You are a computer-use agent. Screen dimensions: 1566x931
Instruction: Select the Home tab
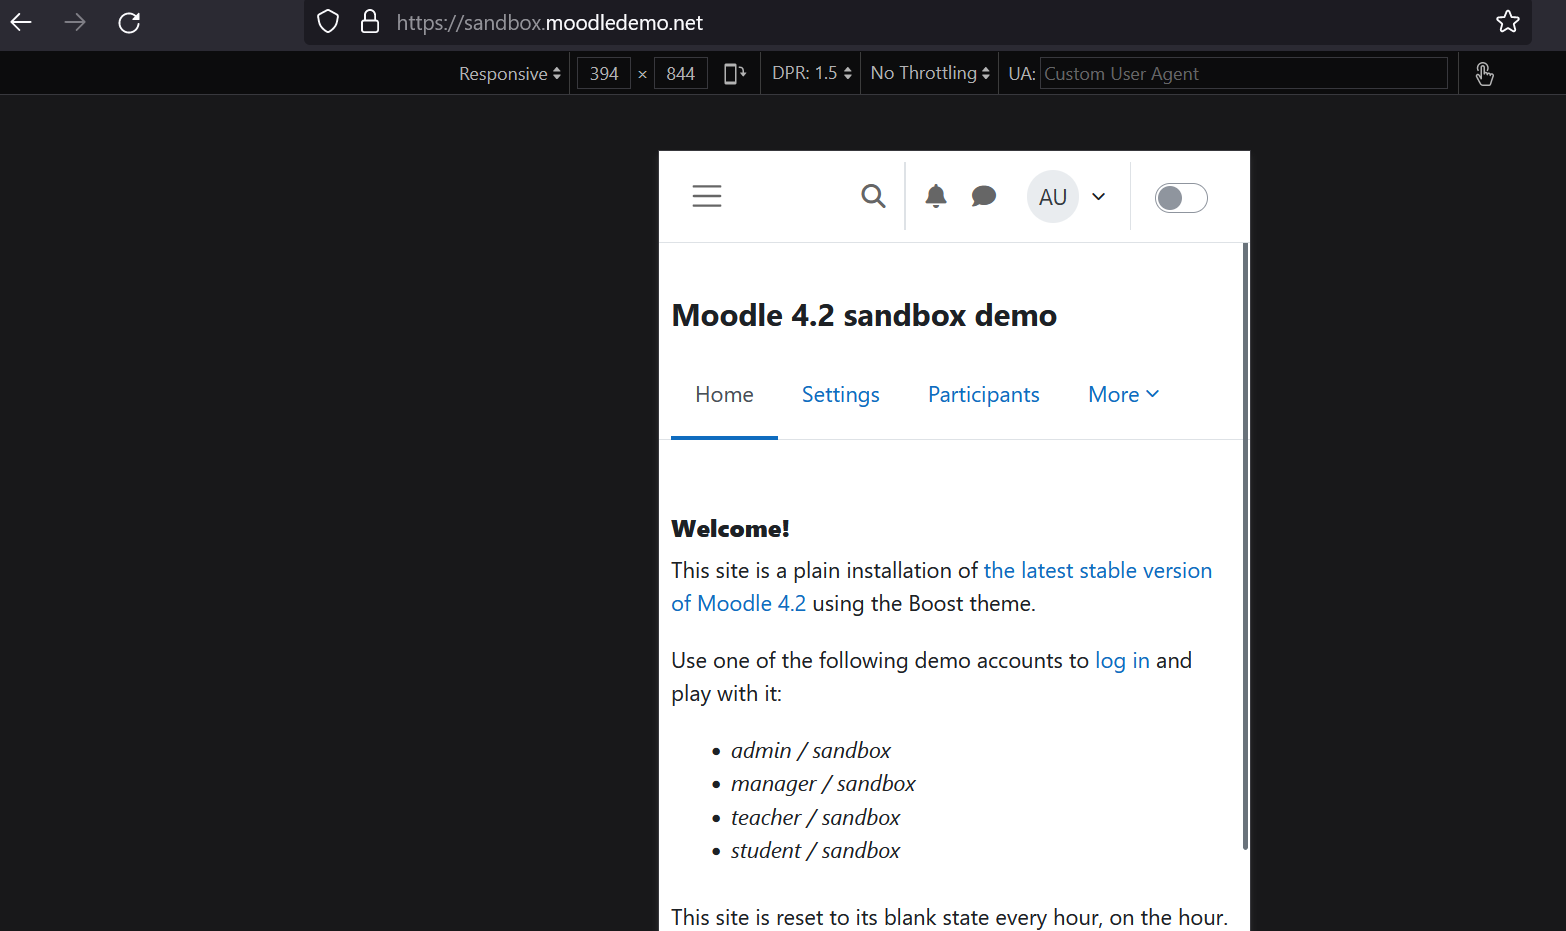(725, 395)
